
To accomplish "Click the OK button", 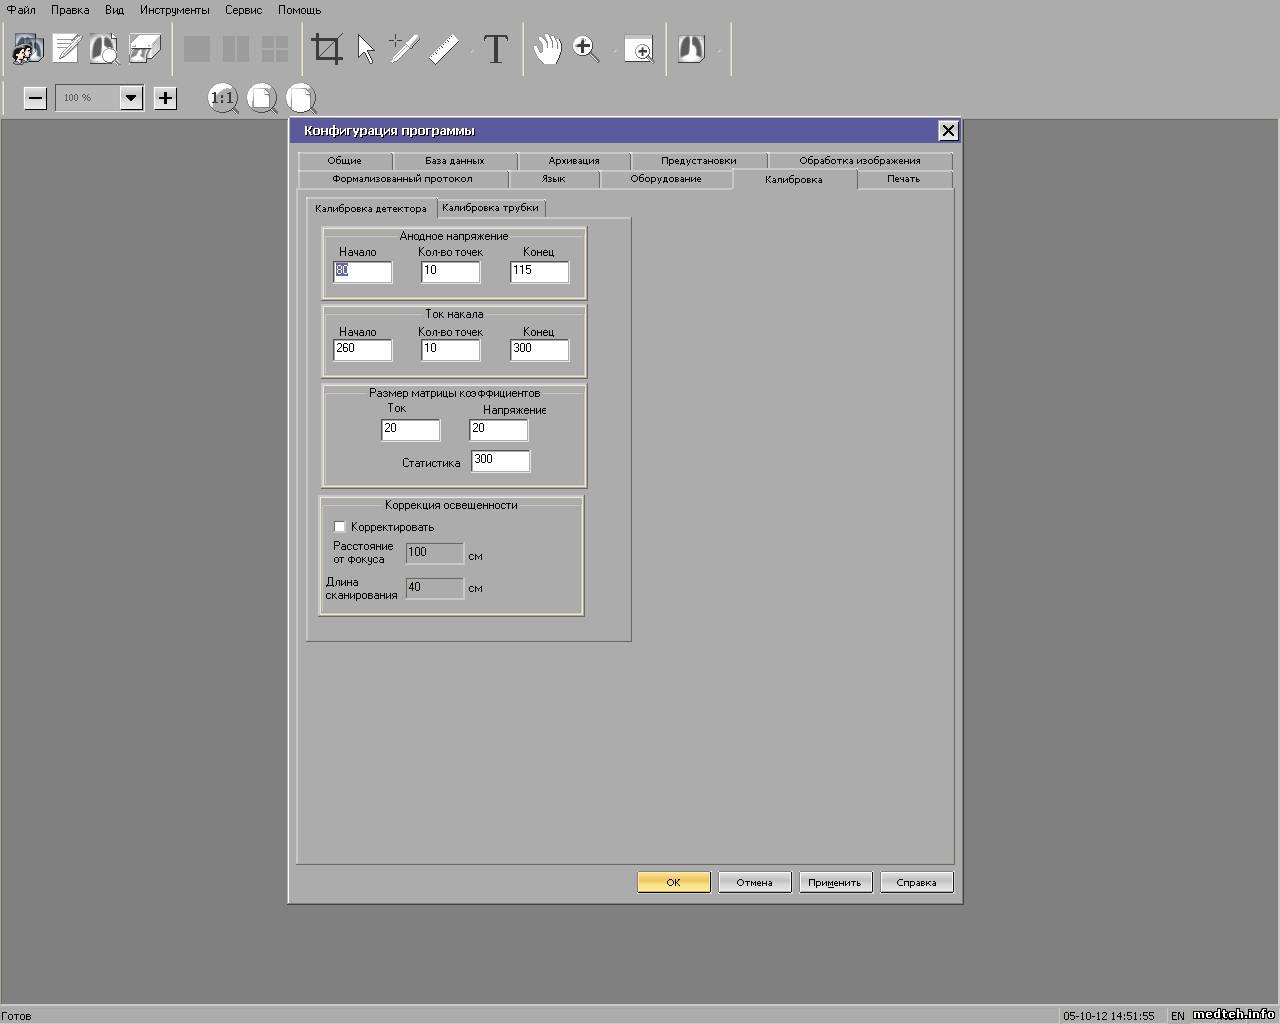I will point(673,882).
